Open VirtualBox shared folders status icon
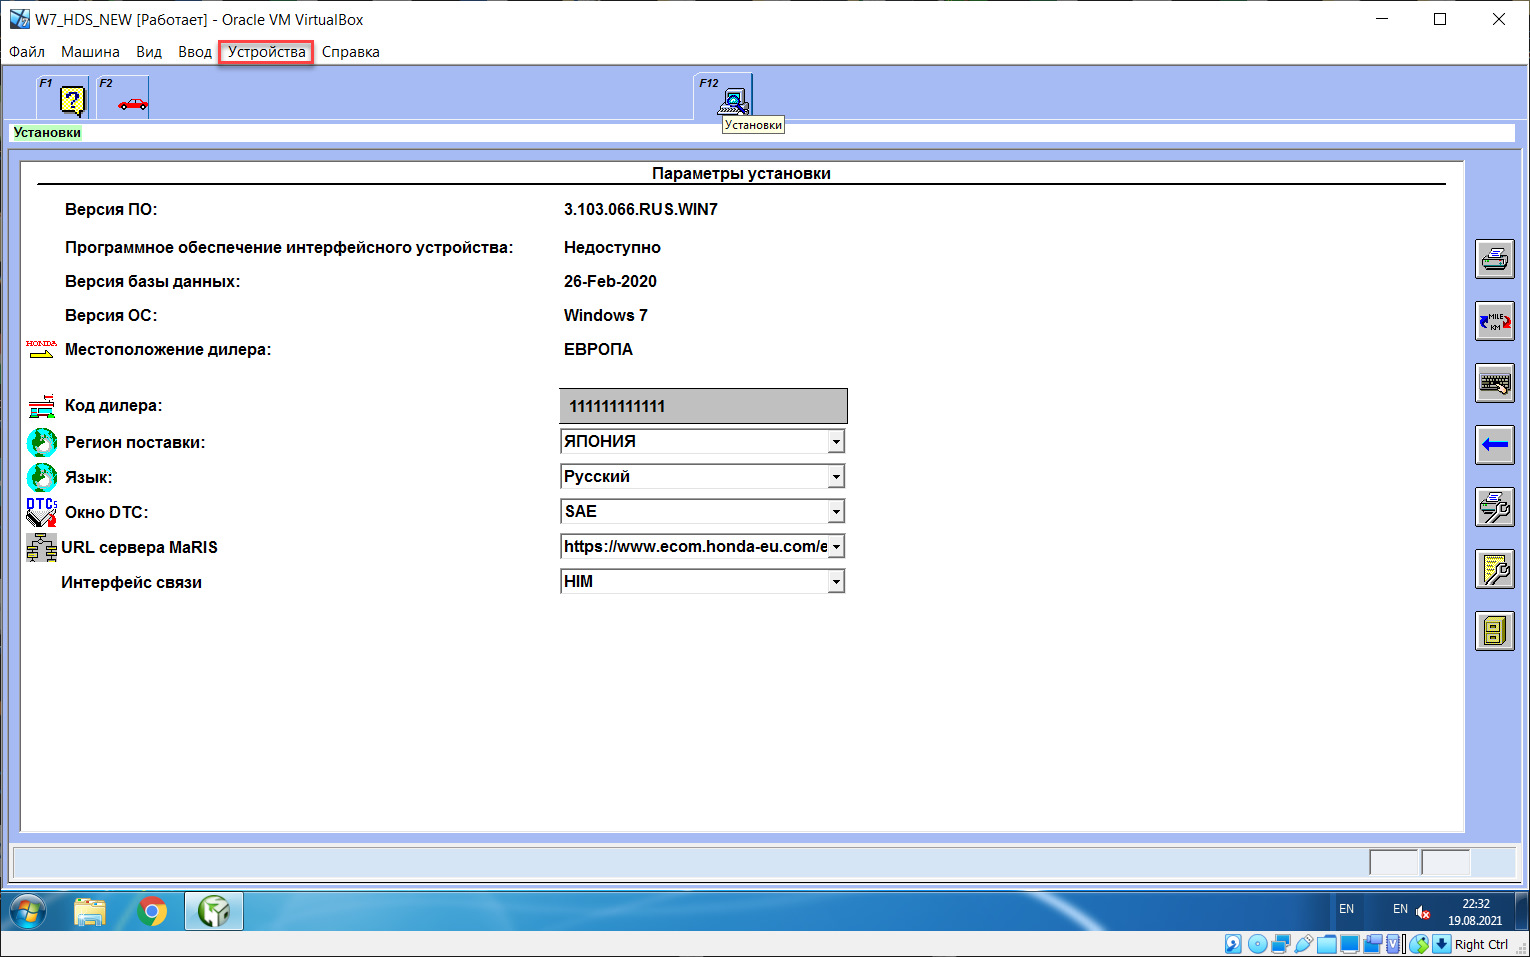1530x957 pixels. click(1327, 944)
